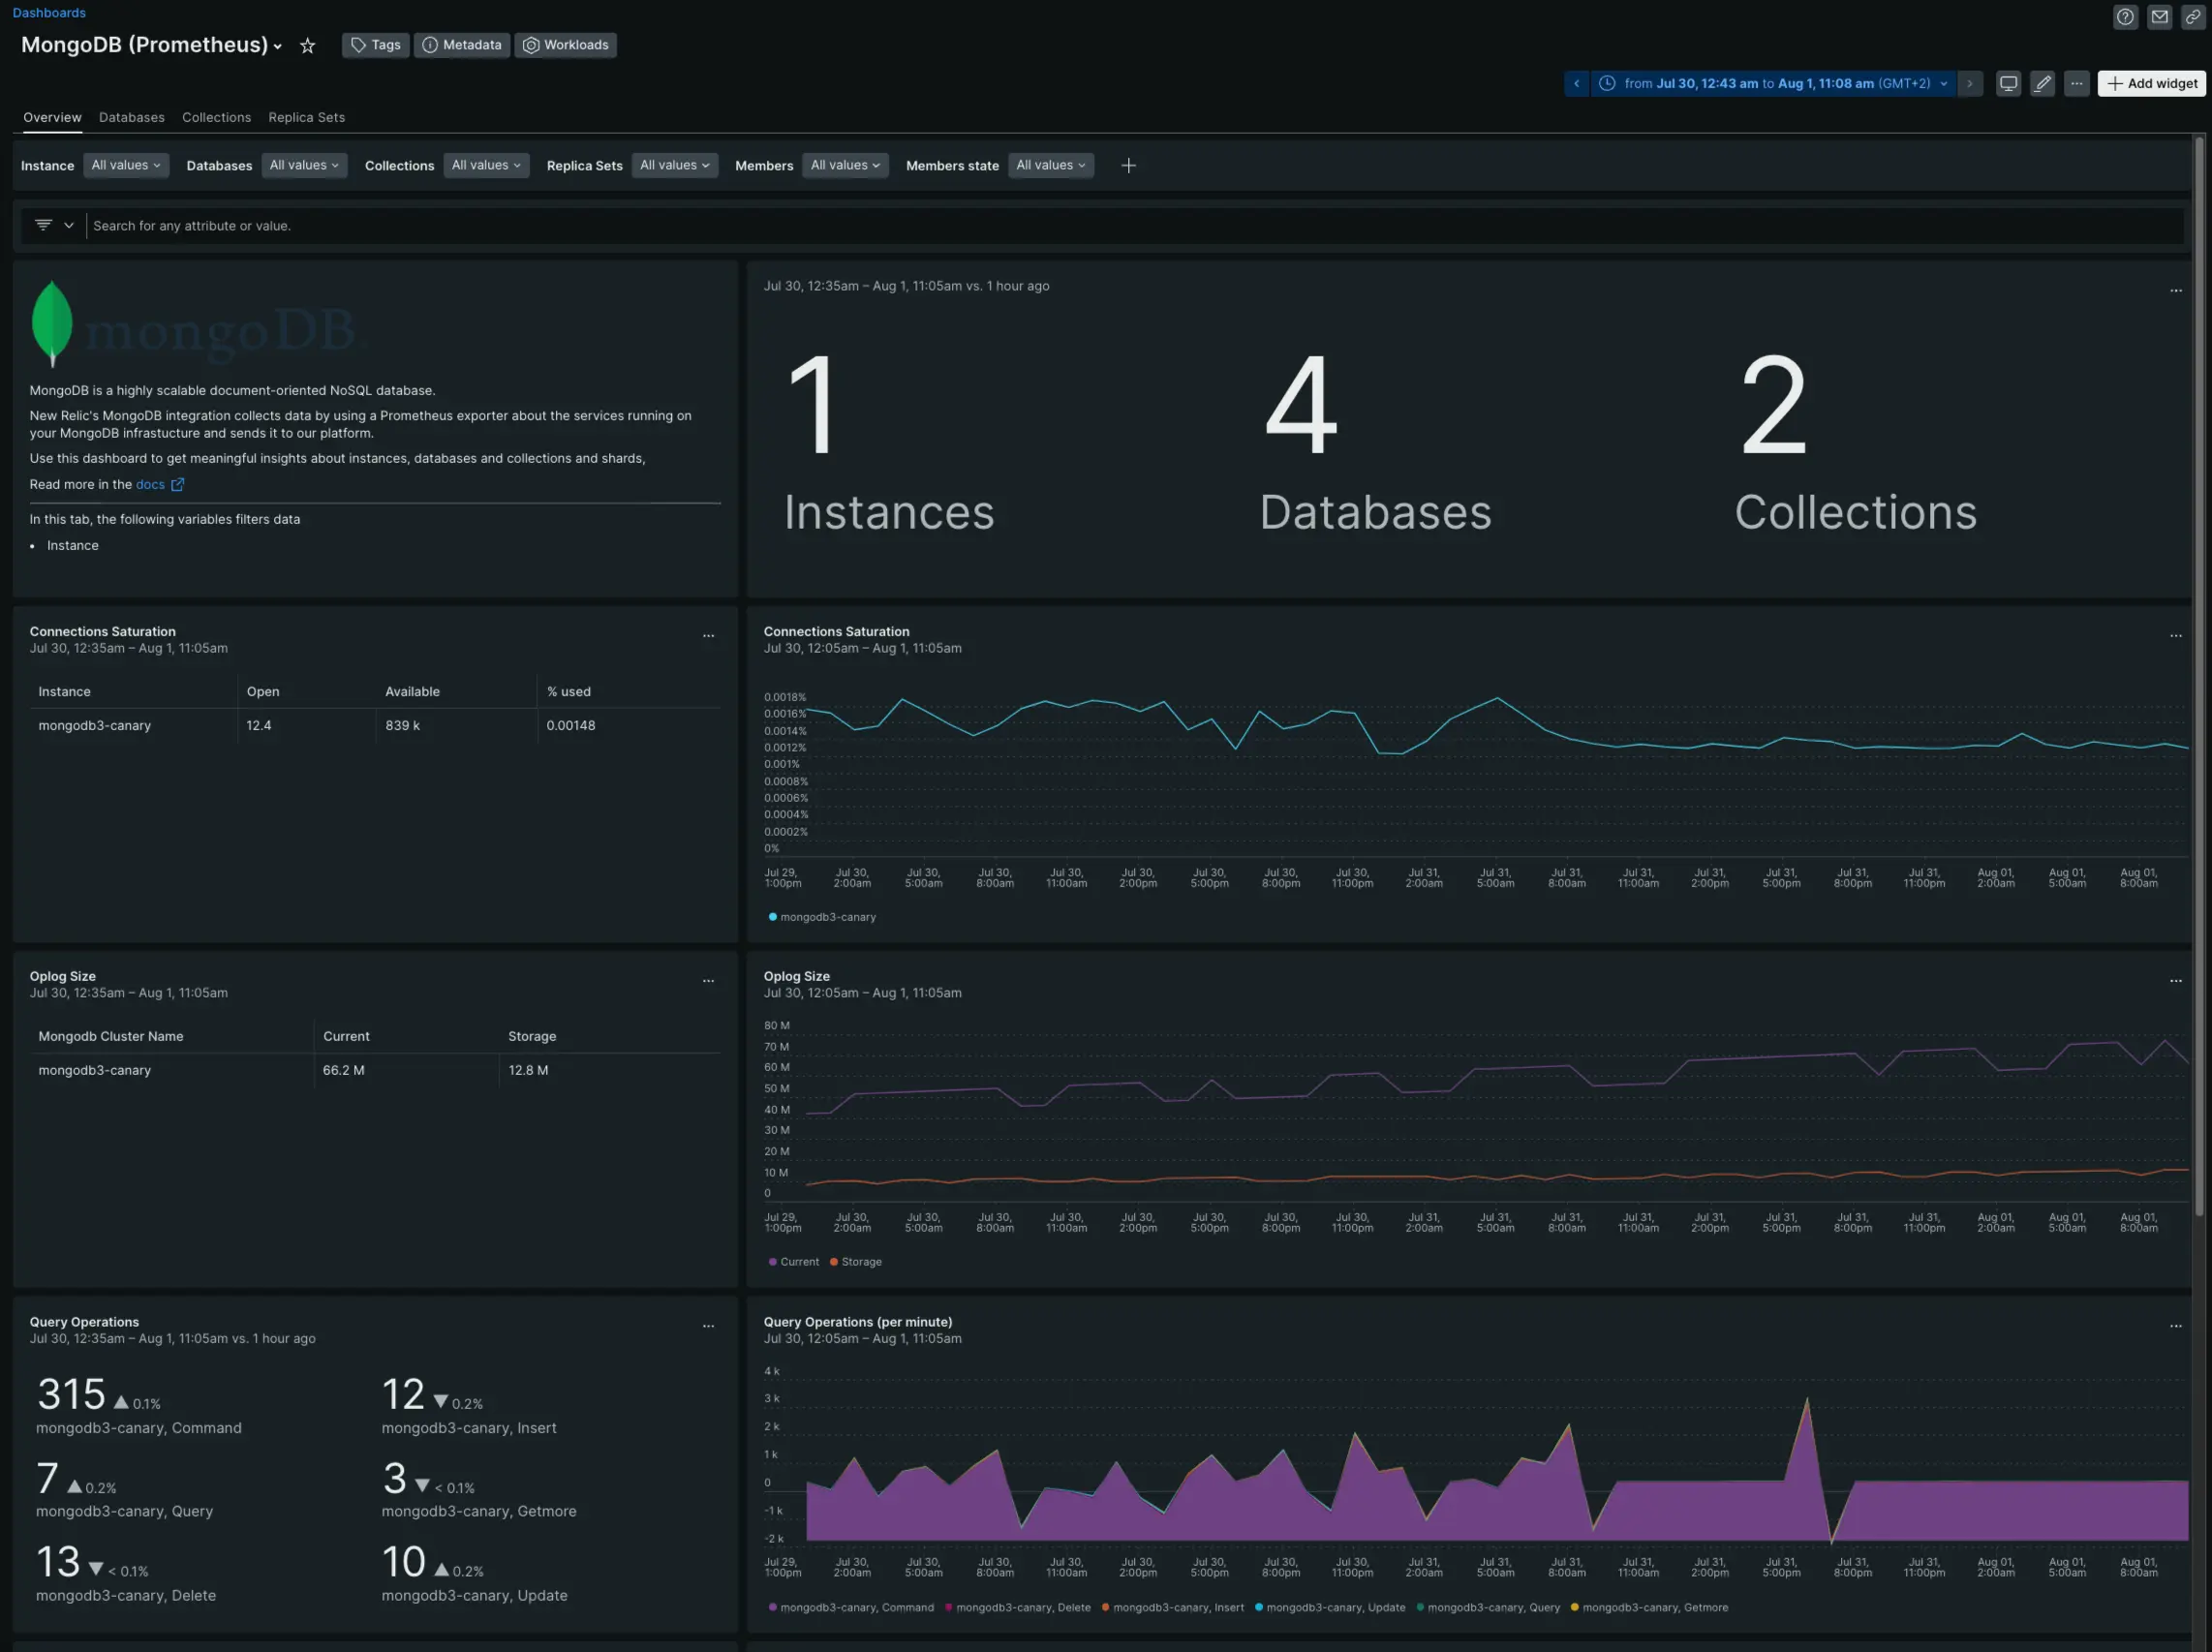
Task: Toggle the Delete series in Query legend
Action: (x=1017, y=1607)
